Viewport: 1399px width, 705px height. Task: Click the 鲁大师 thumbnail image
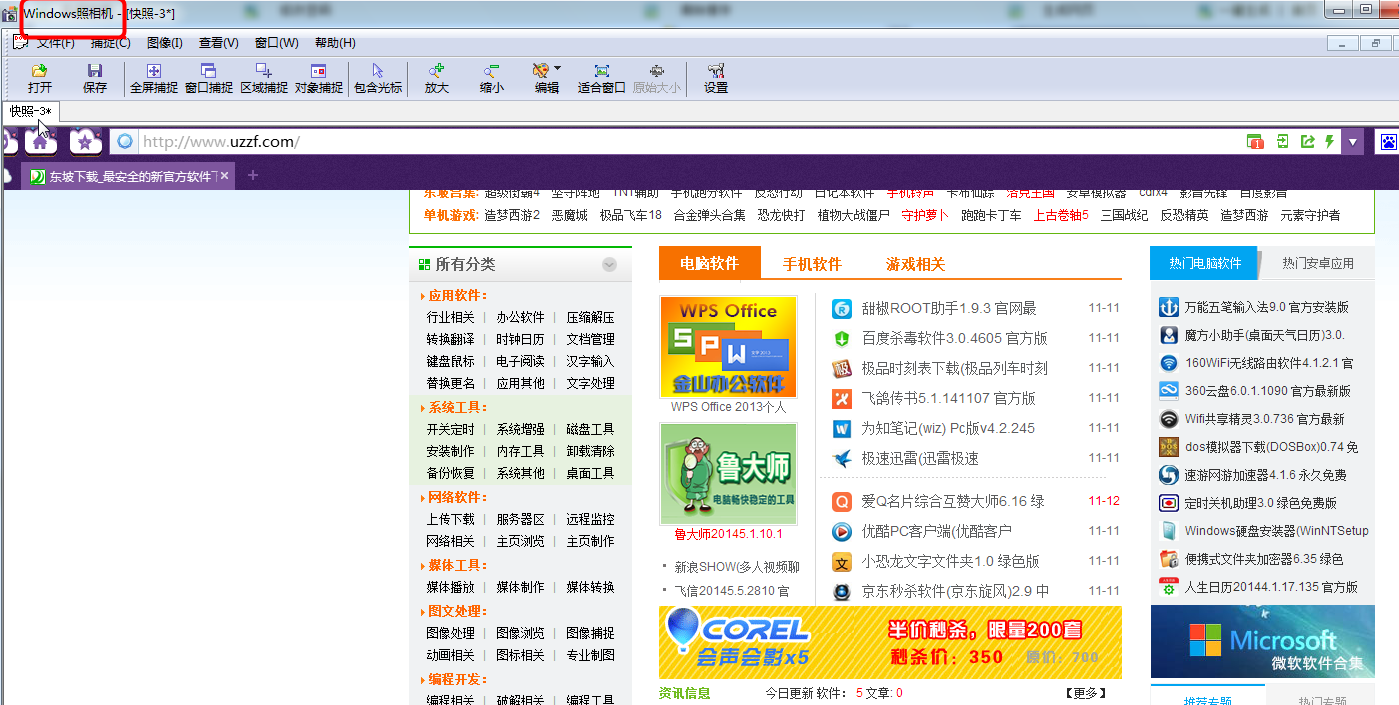(728, 474)
